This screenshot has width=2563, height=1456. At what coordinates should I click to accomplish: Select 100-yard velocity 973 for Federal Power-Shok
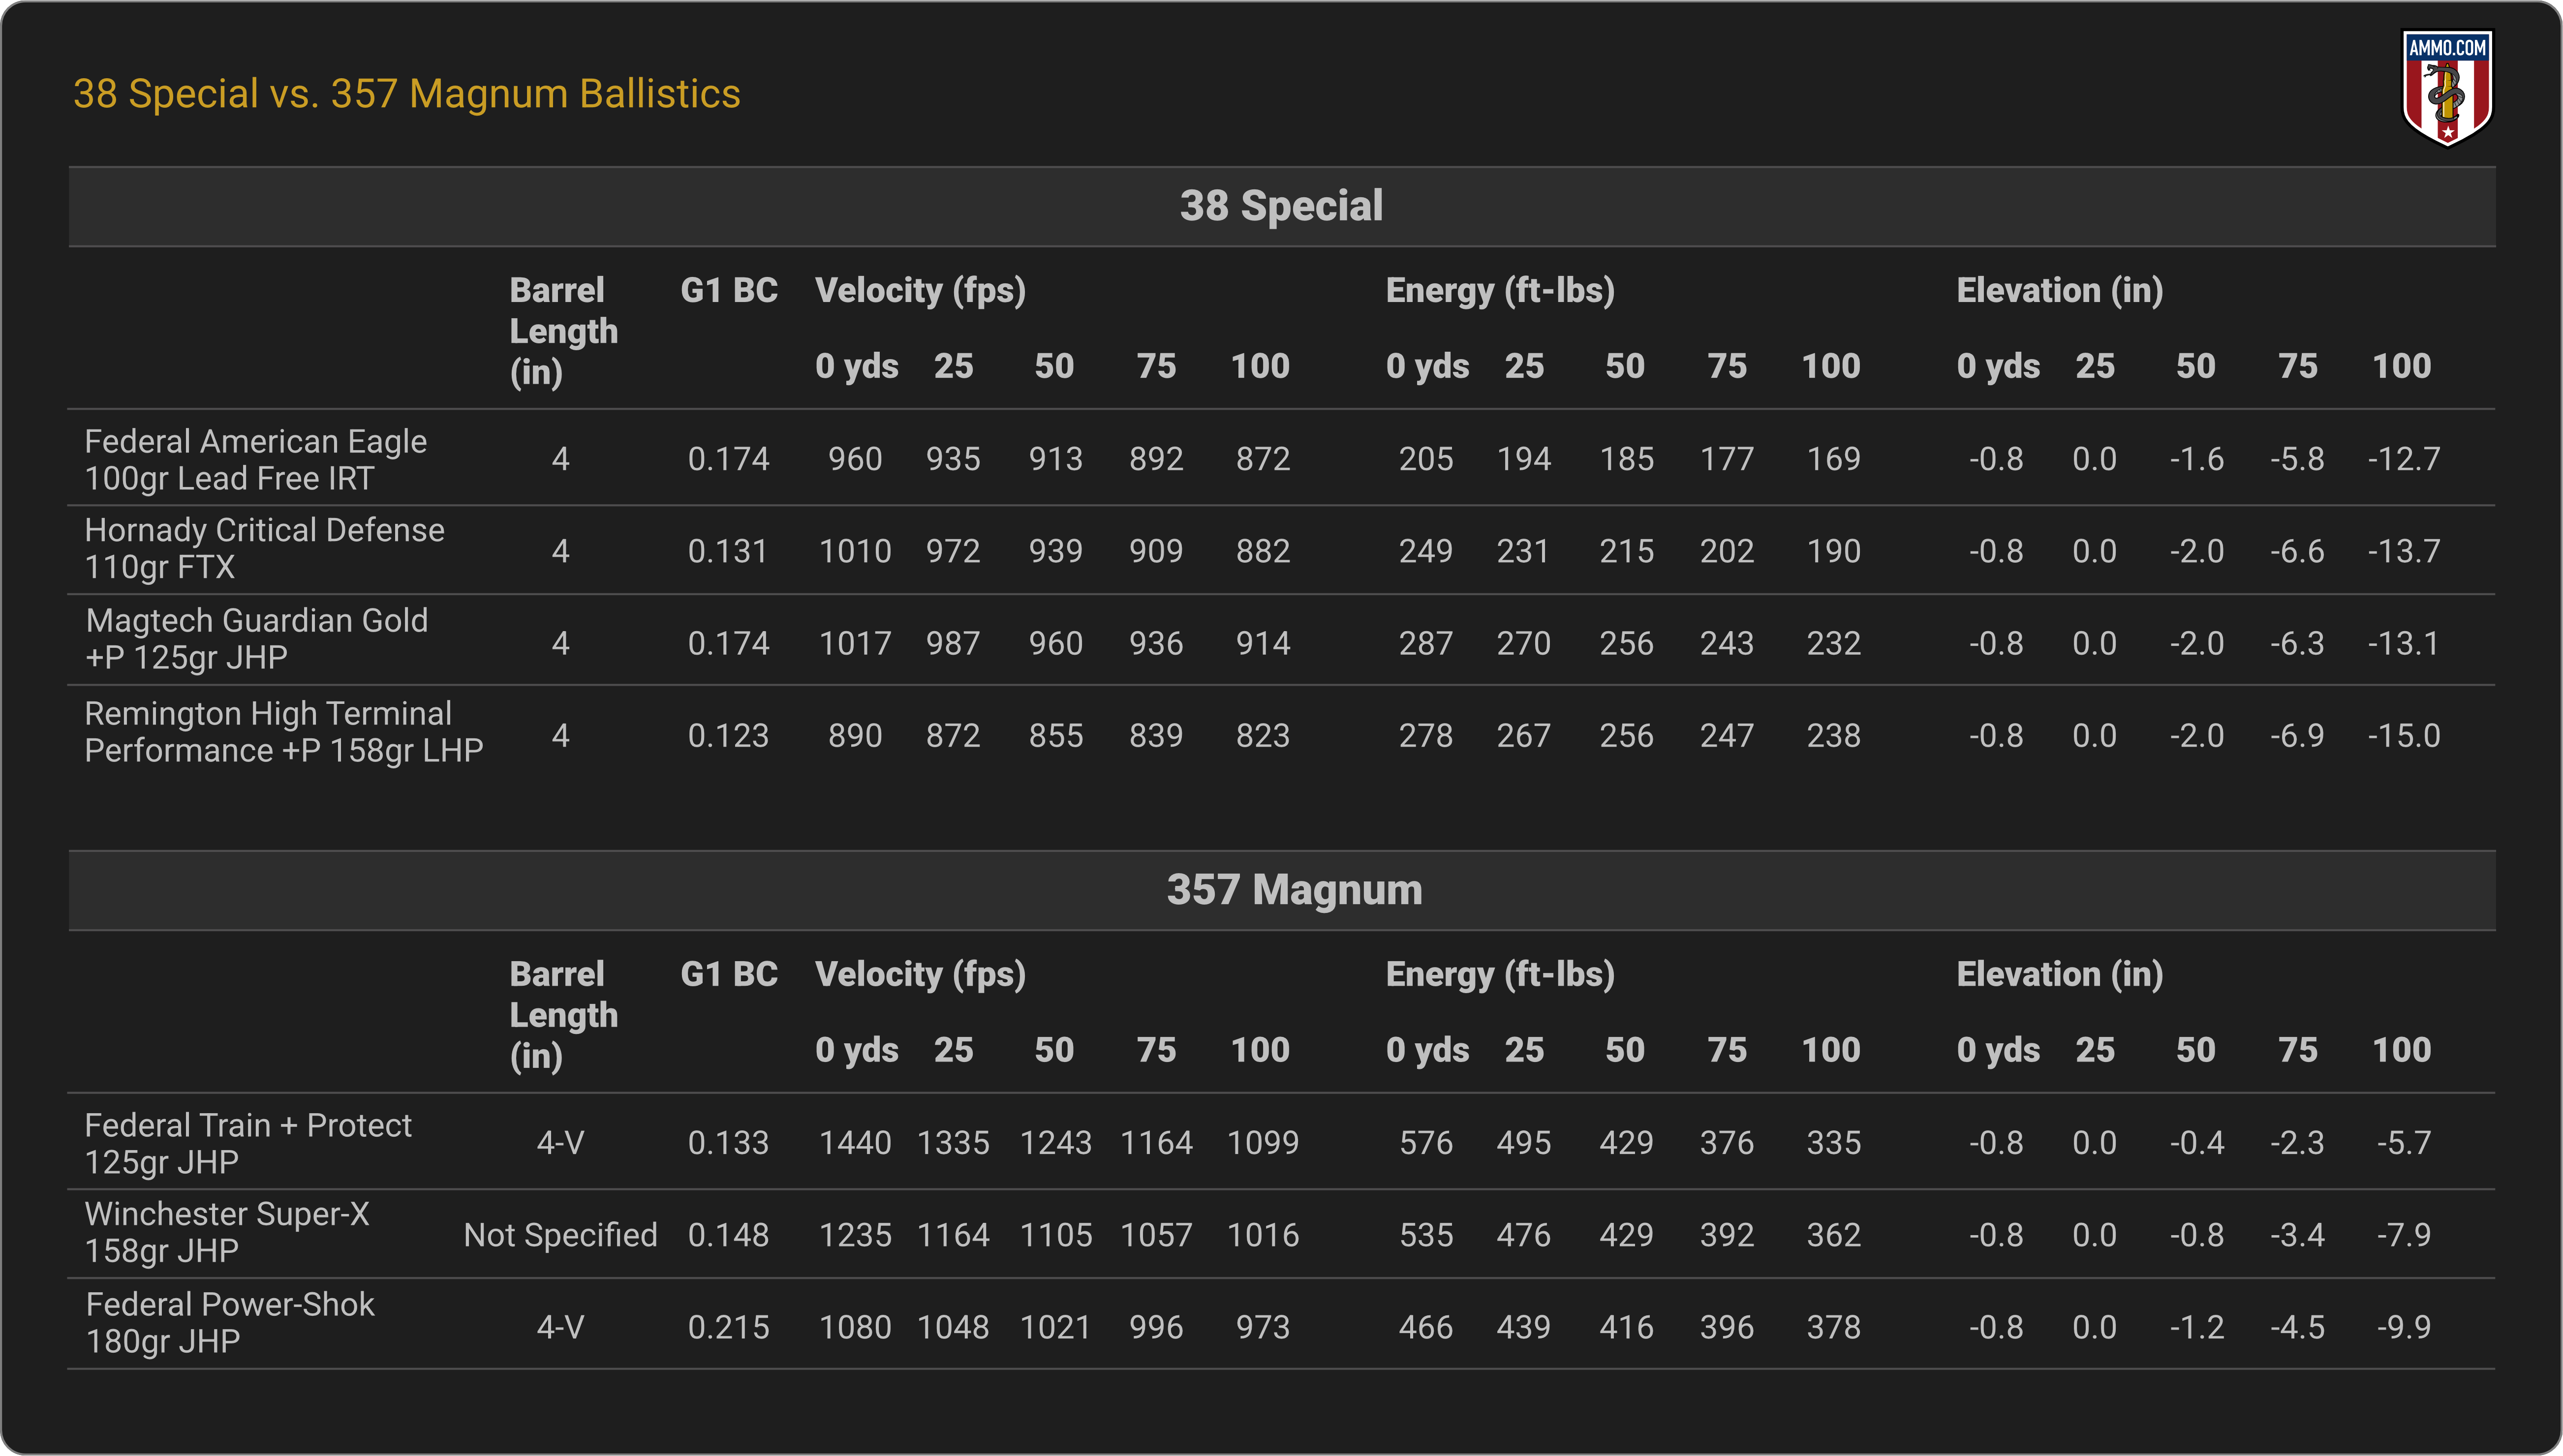(x=1263, y=1328)
